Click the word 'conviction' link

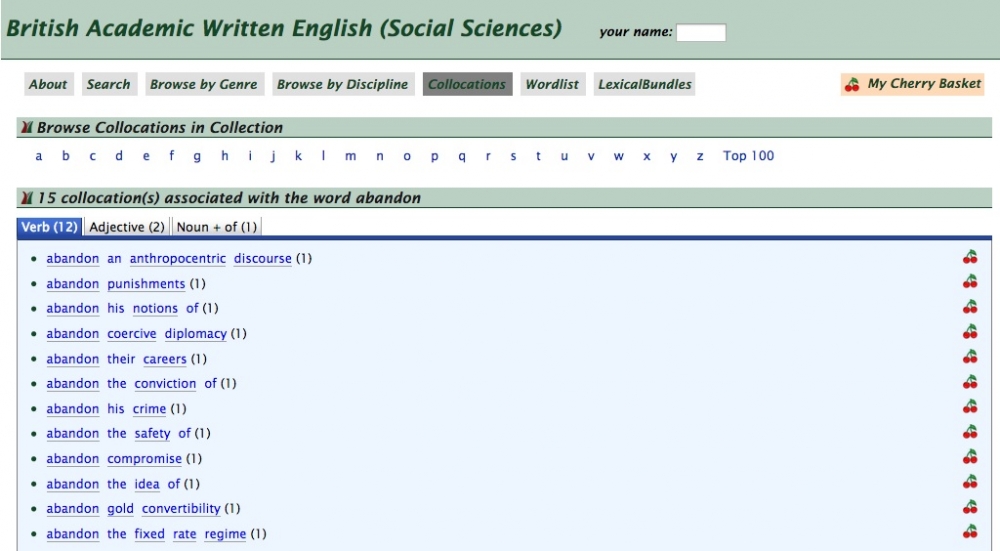tap(165, 383)
